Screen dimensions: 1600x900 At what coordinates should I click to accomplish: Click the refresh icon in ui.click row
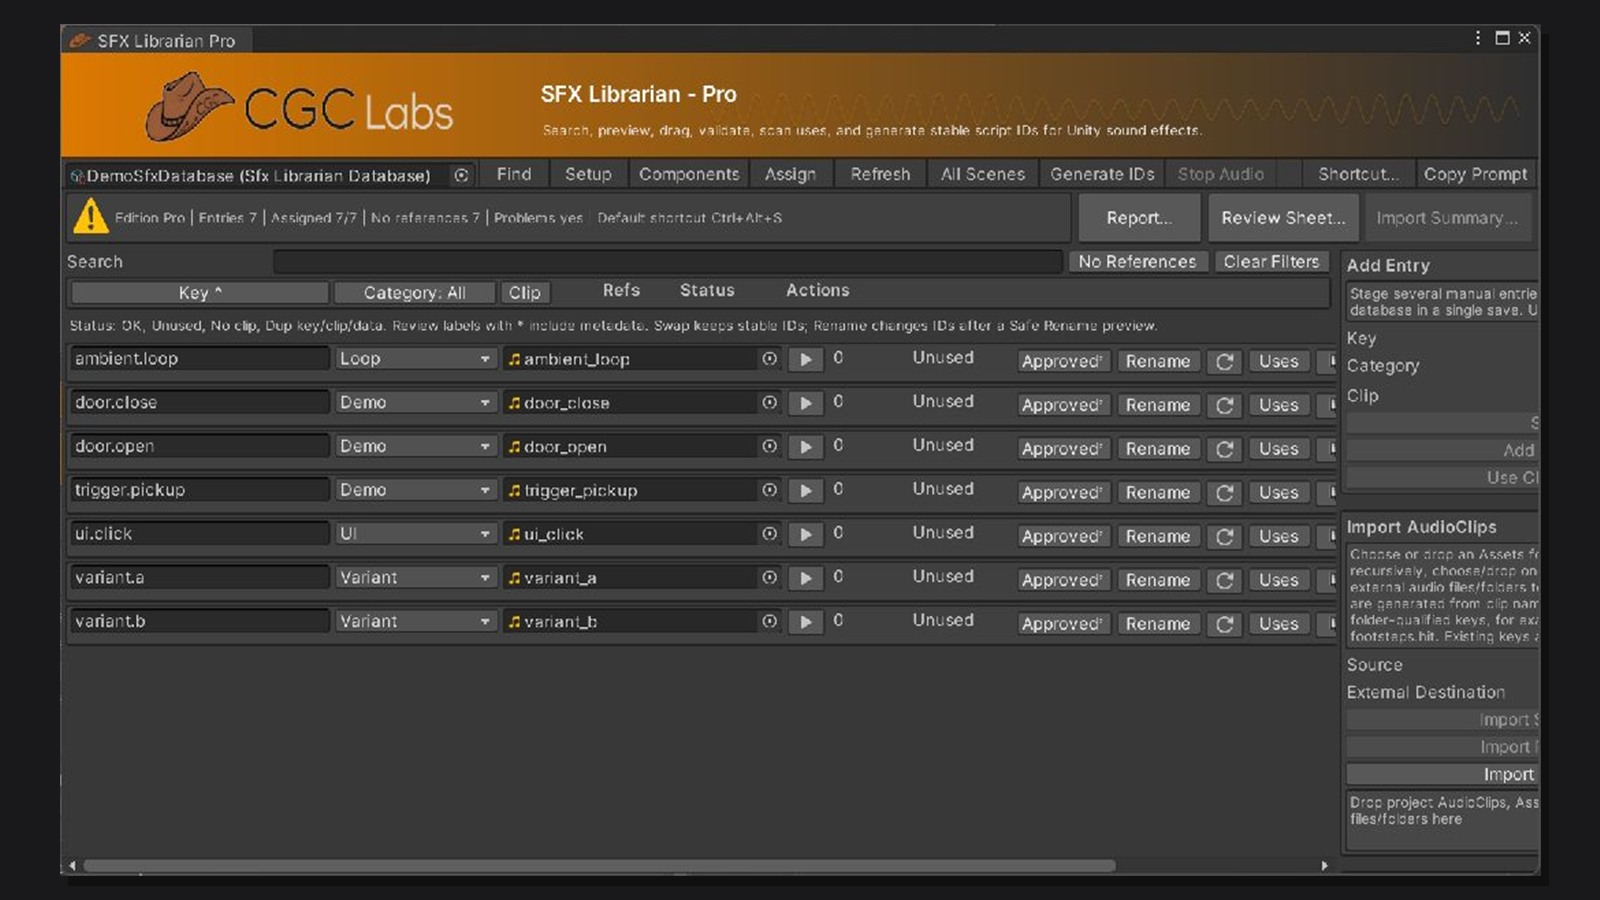click(x=1224, y=537)
